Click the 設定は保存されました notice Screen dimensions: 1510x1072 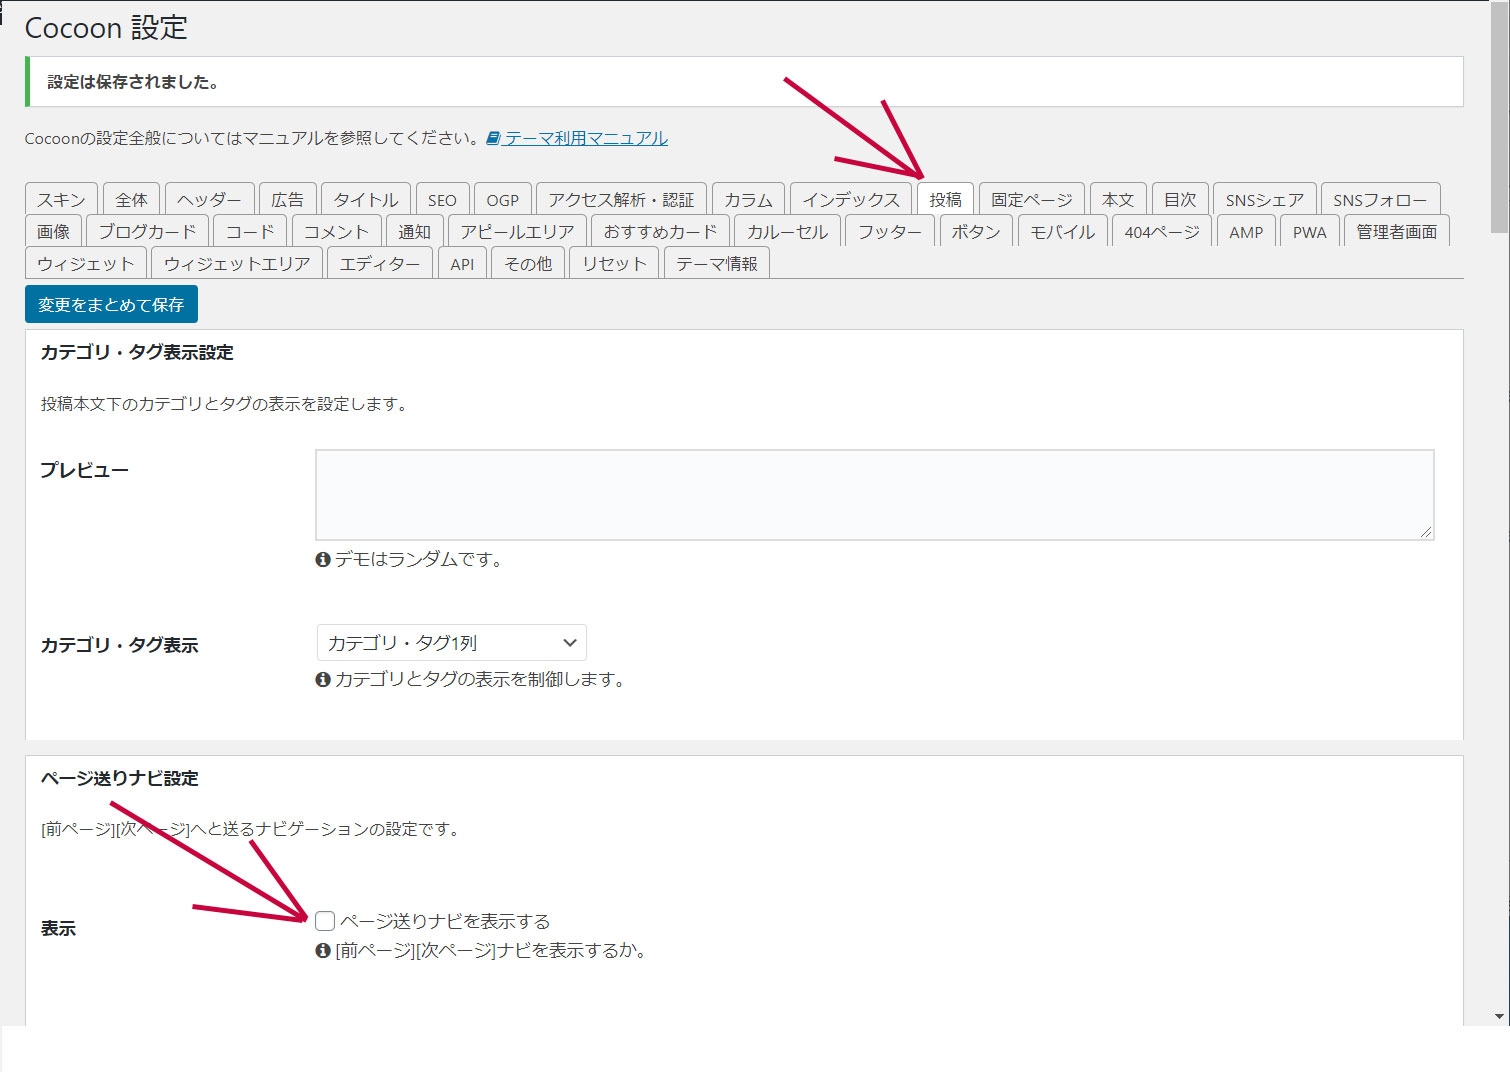click(744, 82)
